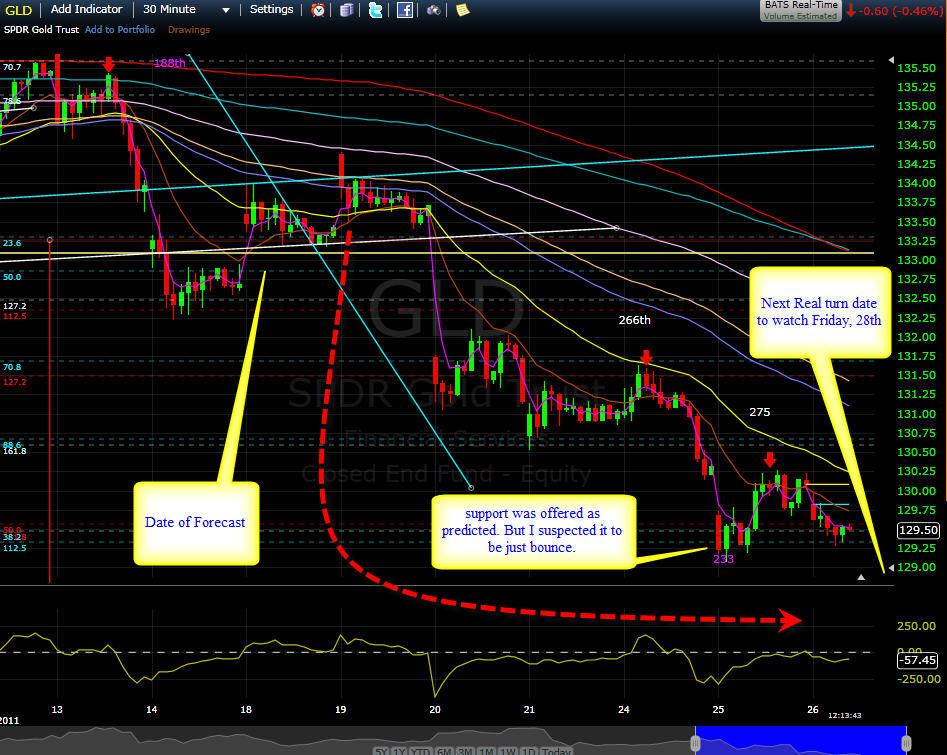Click the camera snapshot icon
The width and height of the screenshot is (947, 755).
[x=434, y=10]
